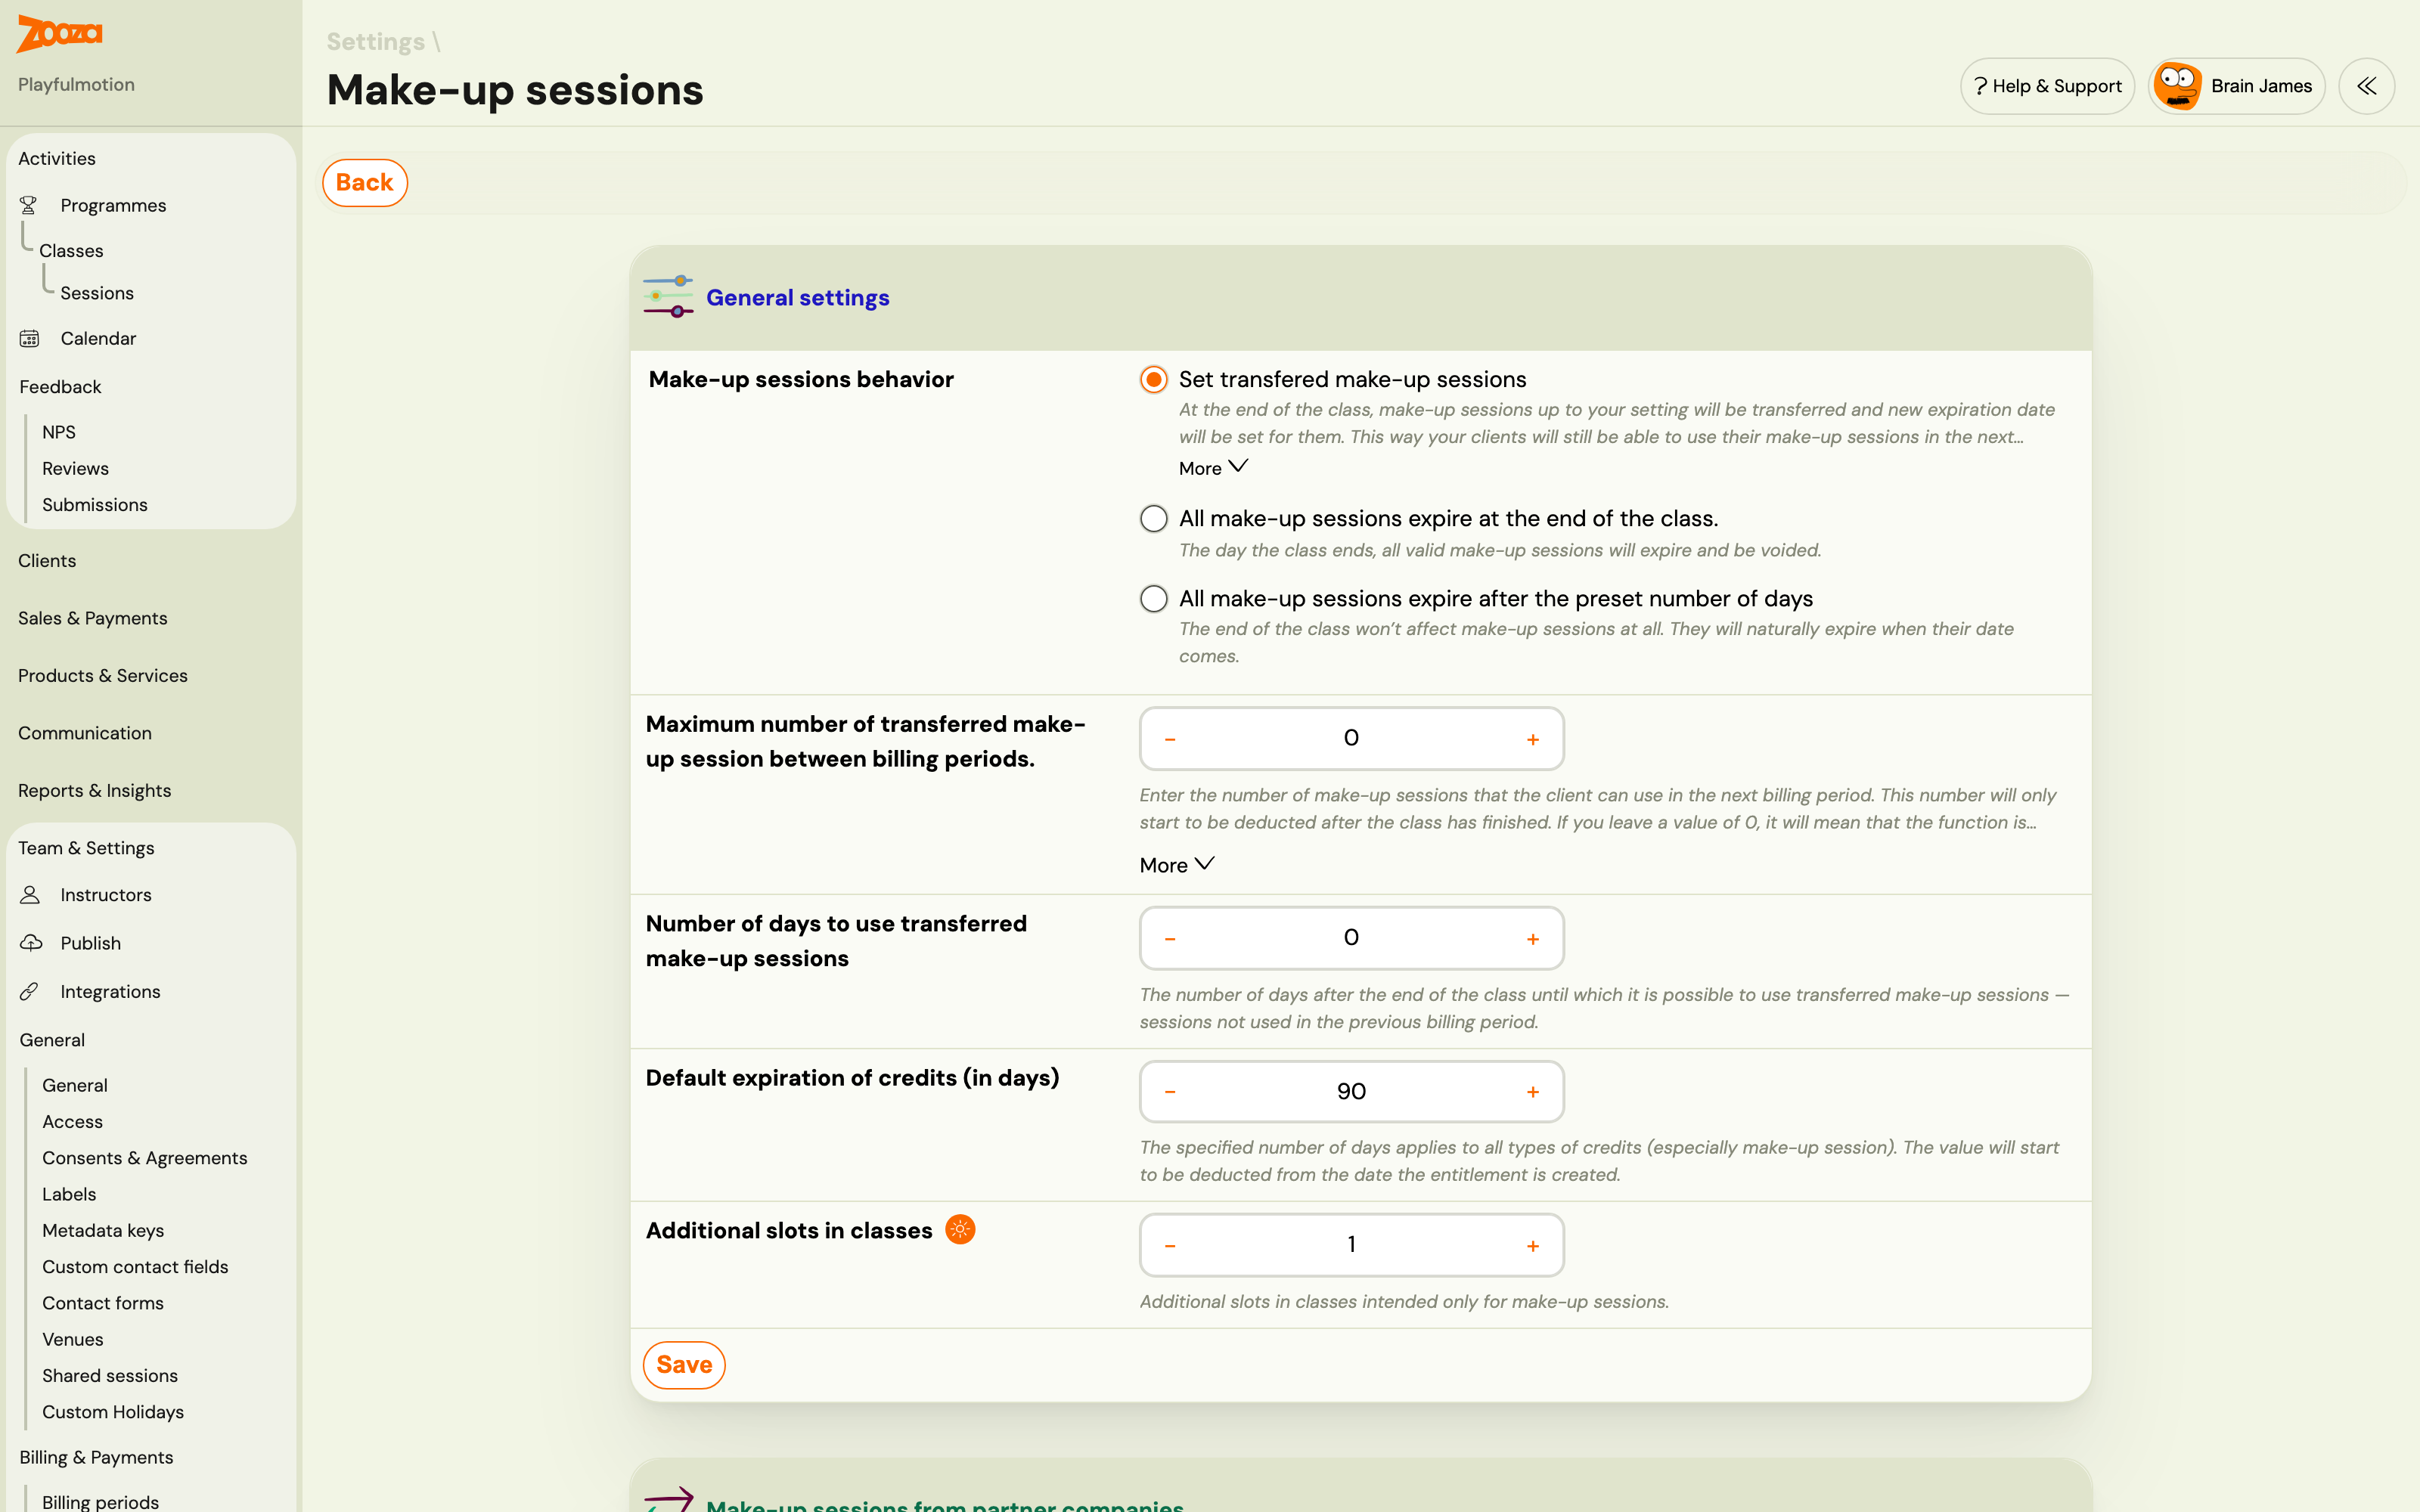Viewport: 2420px width, 1512px height.
Task: Increase maximum transferred make-up sessions with plus
Action: click(x=1532, y=739)
